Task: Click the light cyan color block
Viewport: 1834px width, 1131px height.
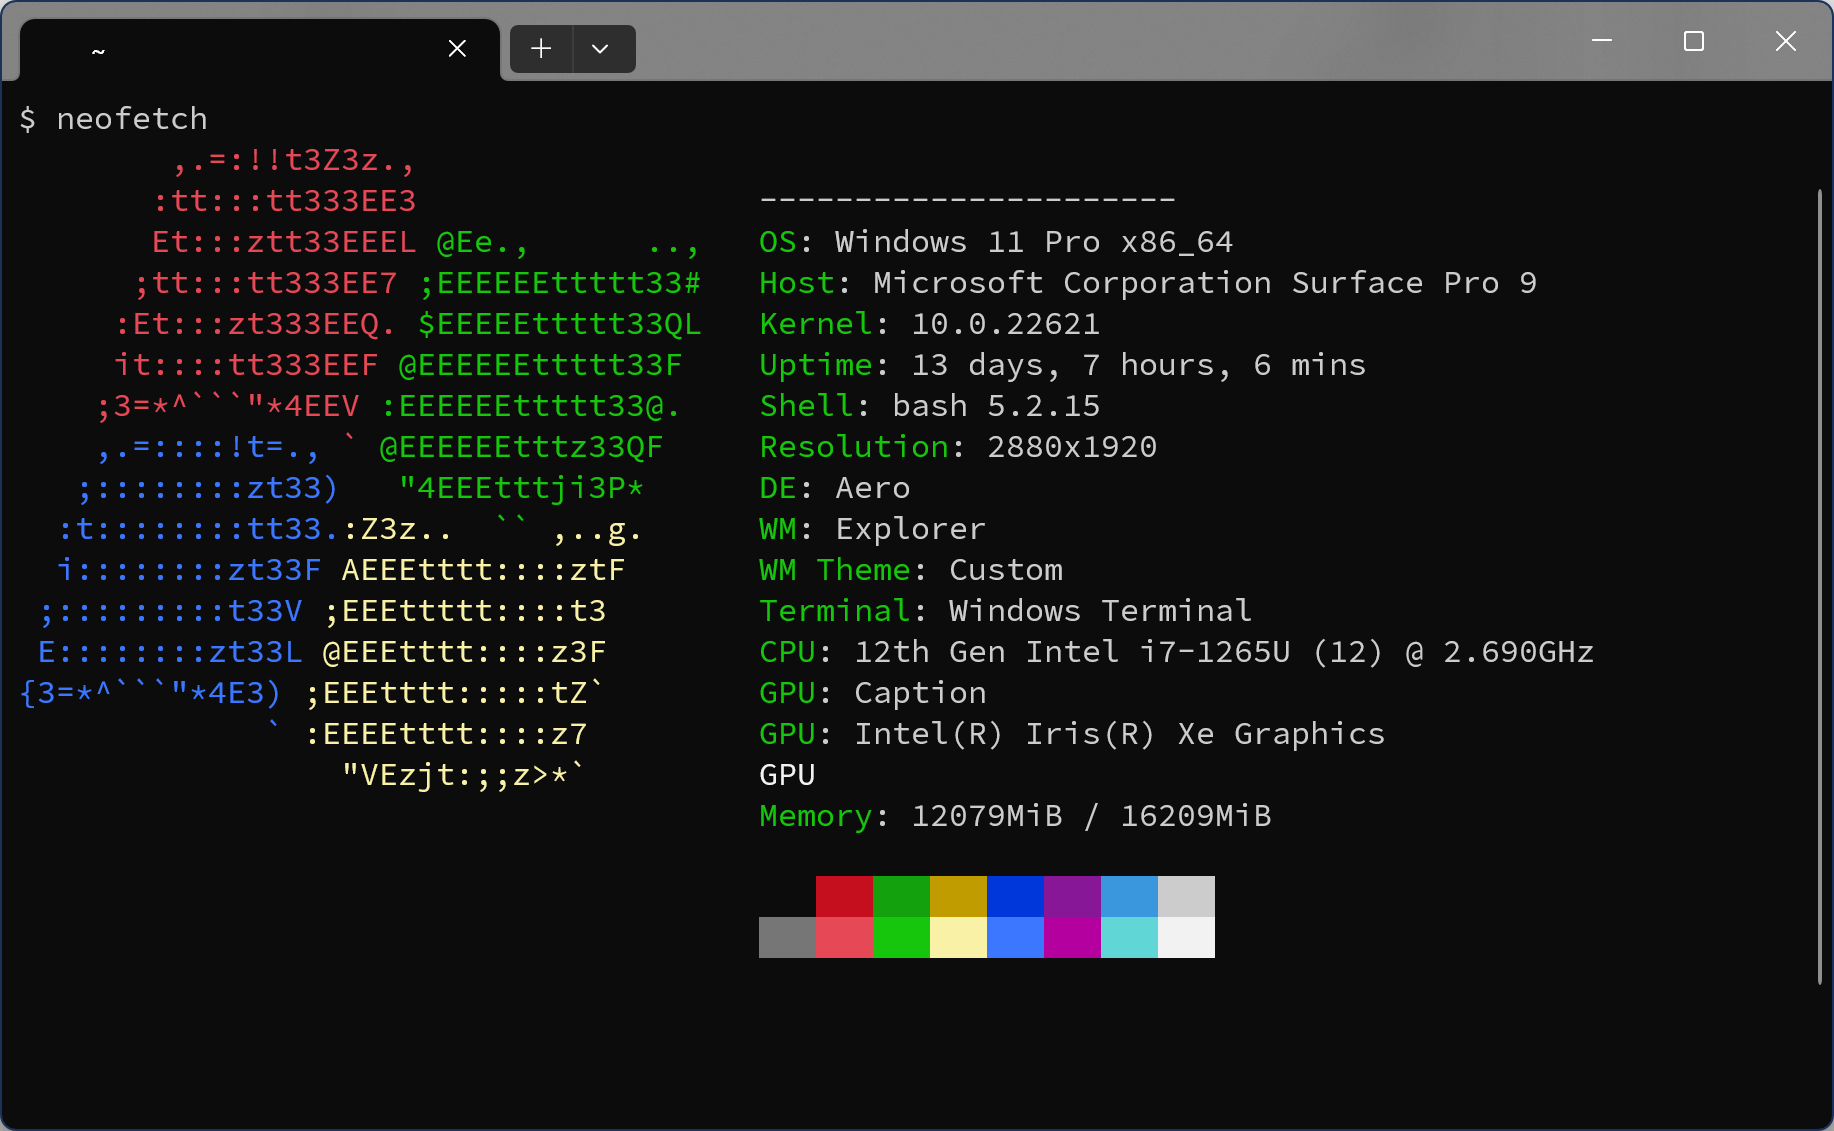Action: click(1129, 938)
